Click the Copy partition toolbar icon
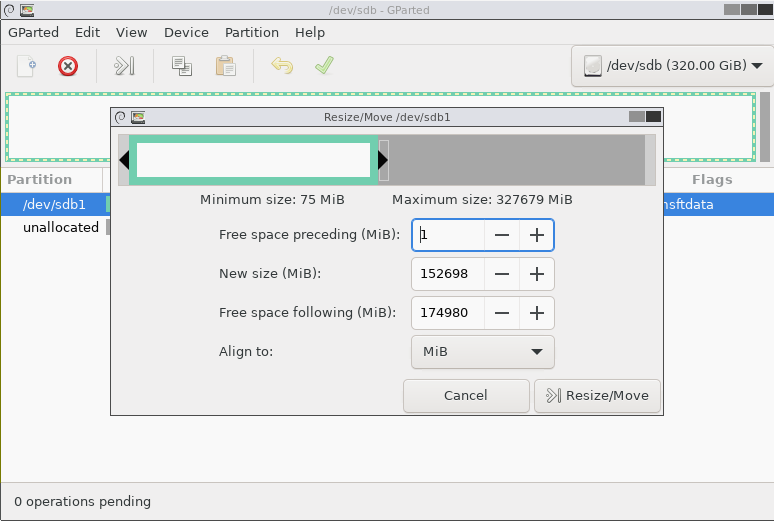 (182, 66)
